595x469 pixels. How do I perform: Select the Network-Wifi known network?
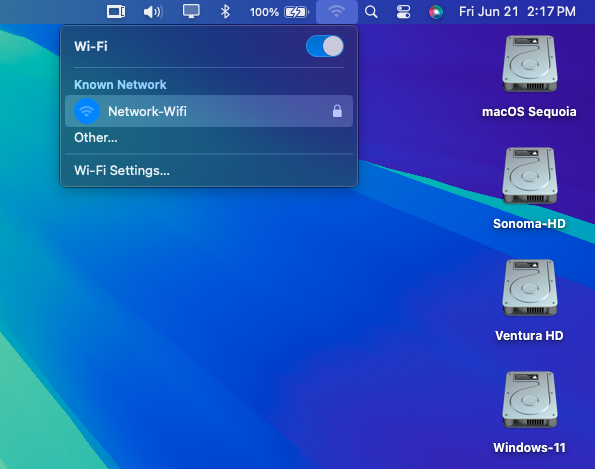coord(209,111)
